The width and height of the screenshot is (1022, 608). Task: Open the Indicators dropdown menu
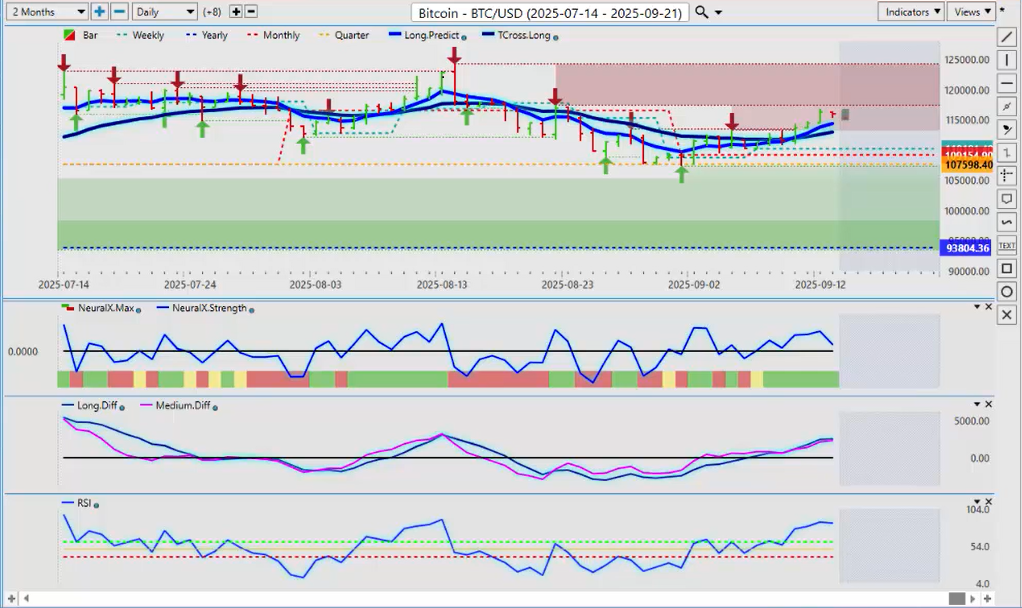(911, 12)
